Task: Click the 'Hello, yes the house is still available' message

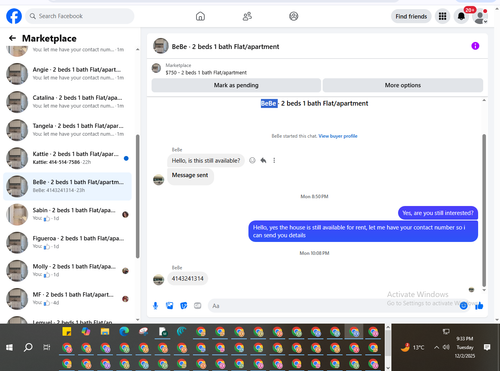Action: [x=363, y=231]
